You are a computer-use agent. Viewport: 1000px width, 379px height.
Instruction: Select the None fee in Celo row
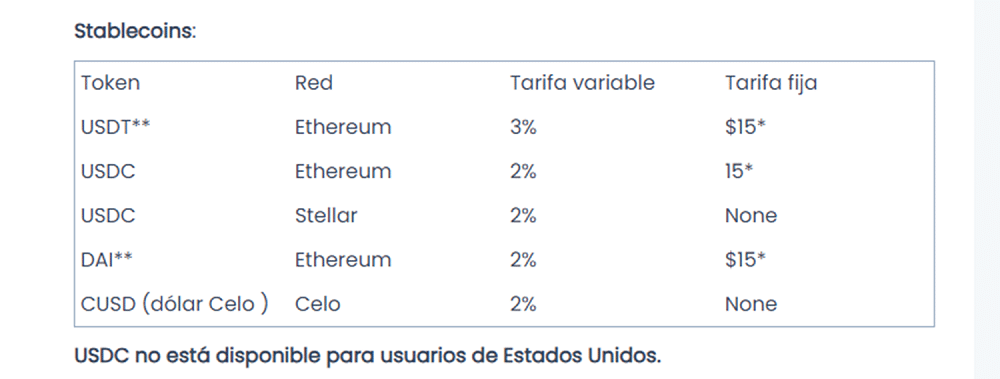point(751,304)
